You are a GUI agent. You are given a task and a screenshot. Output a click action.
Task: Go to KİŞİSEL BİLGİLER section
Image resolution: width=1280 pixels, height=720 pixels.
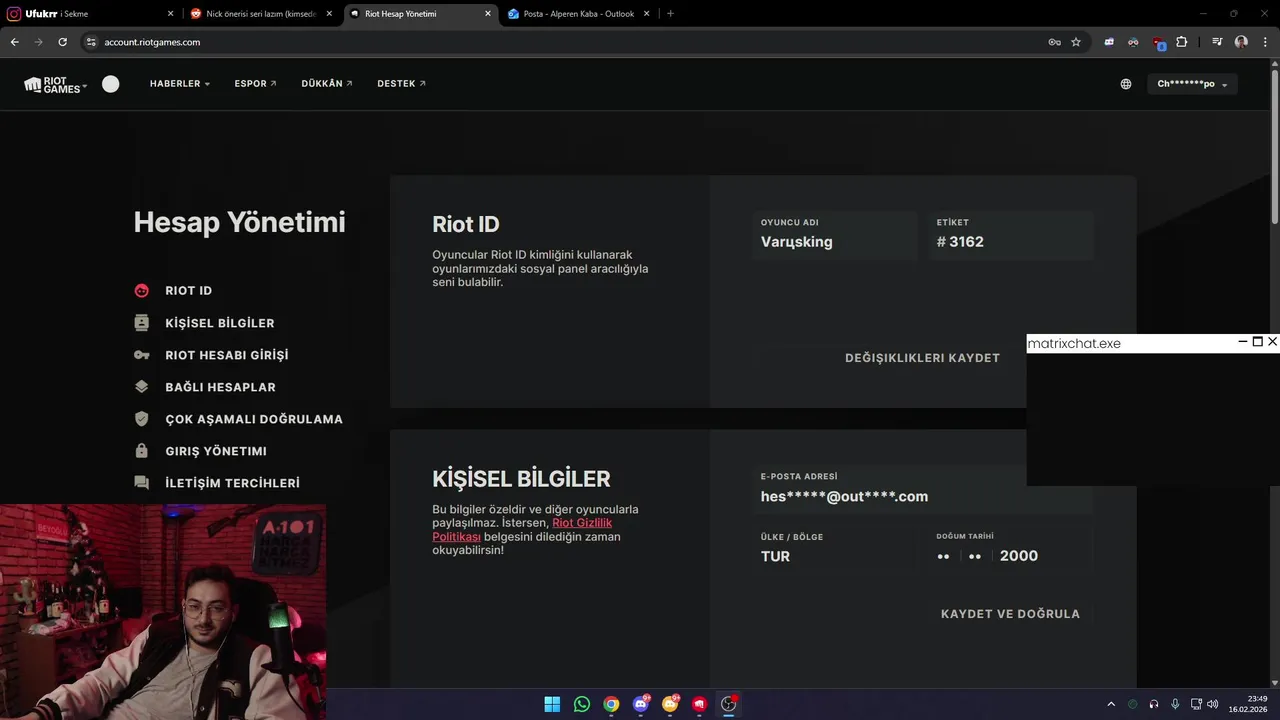(x=220, y=323)
